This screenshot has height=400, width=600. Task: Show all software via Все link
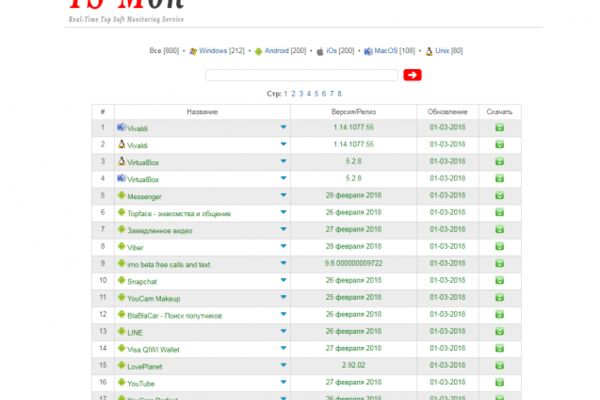pyautogui.click(x=155, y=51)
